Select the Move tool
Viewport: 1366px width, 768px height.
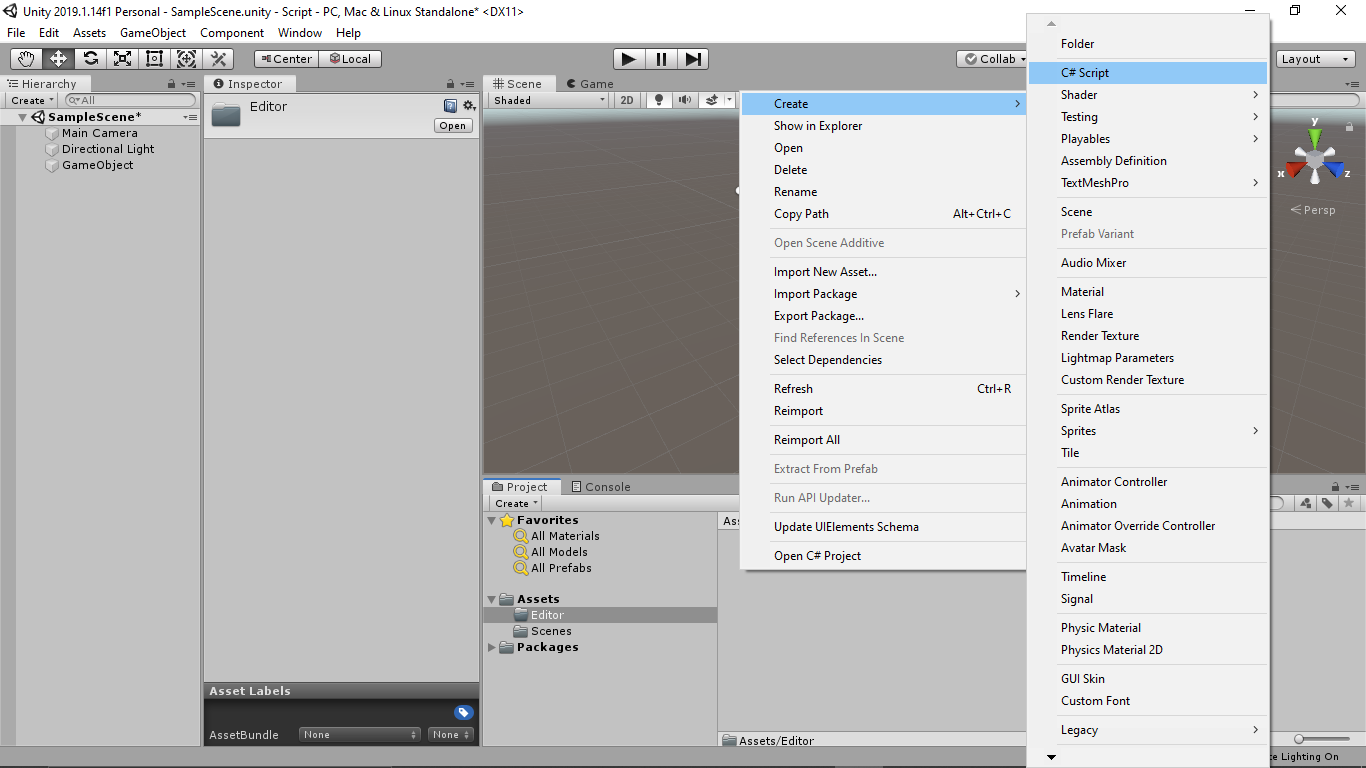[x=58, y=59]
